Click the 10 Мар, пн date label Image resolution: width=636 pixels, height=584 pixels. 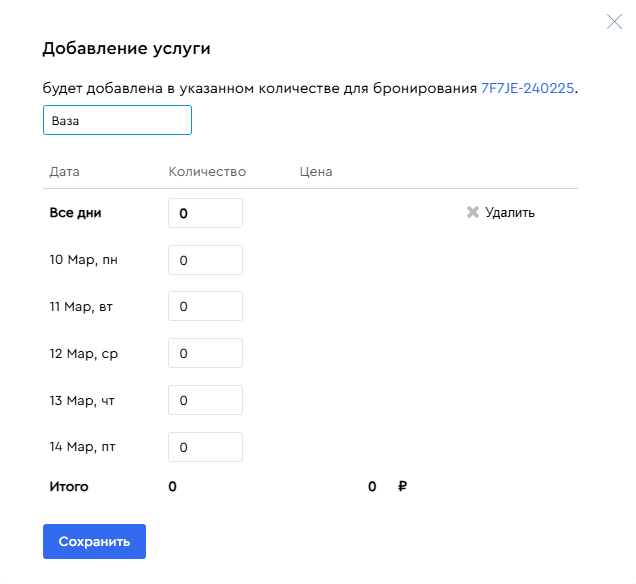tap(84, 260)
